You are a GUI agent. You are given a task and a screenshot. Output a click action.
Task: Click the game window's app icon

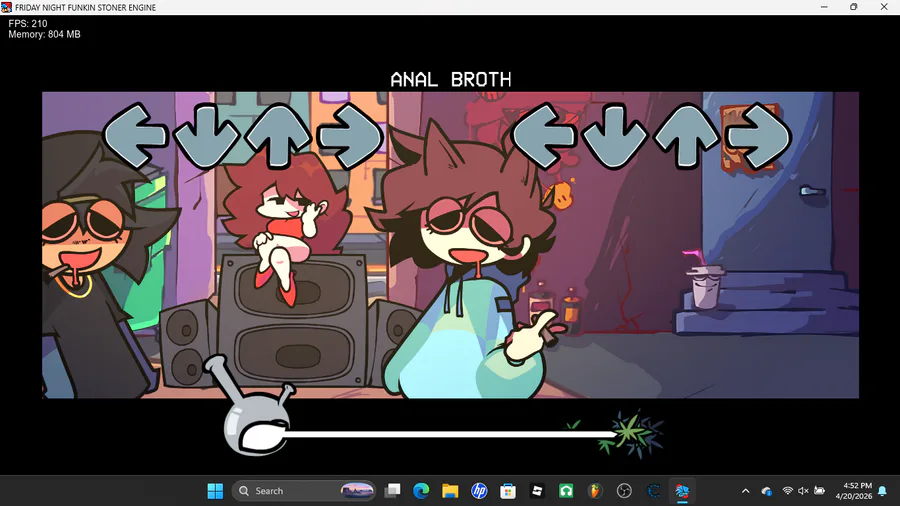pos(6,7)
